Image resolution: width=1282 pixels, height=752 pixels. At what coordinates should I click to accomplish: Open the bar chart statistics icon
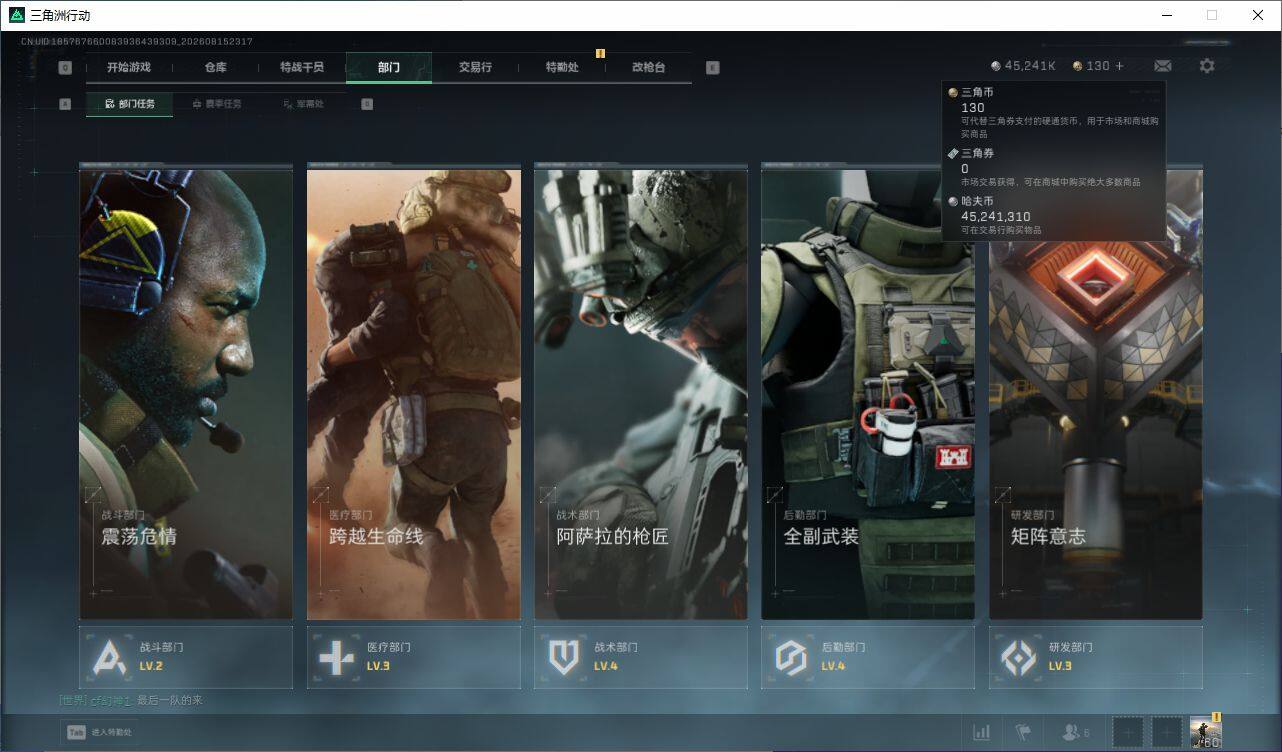pyautogui.click(x=981, y=733)
